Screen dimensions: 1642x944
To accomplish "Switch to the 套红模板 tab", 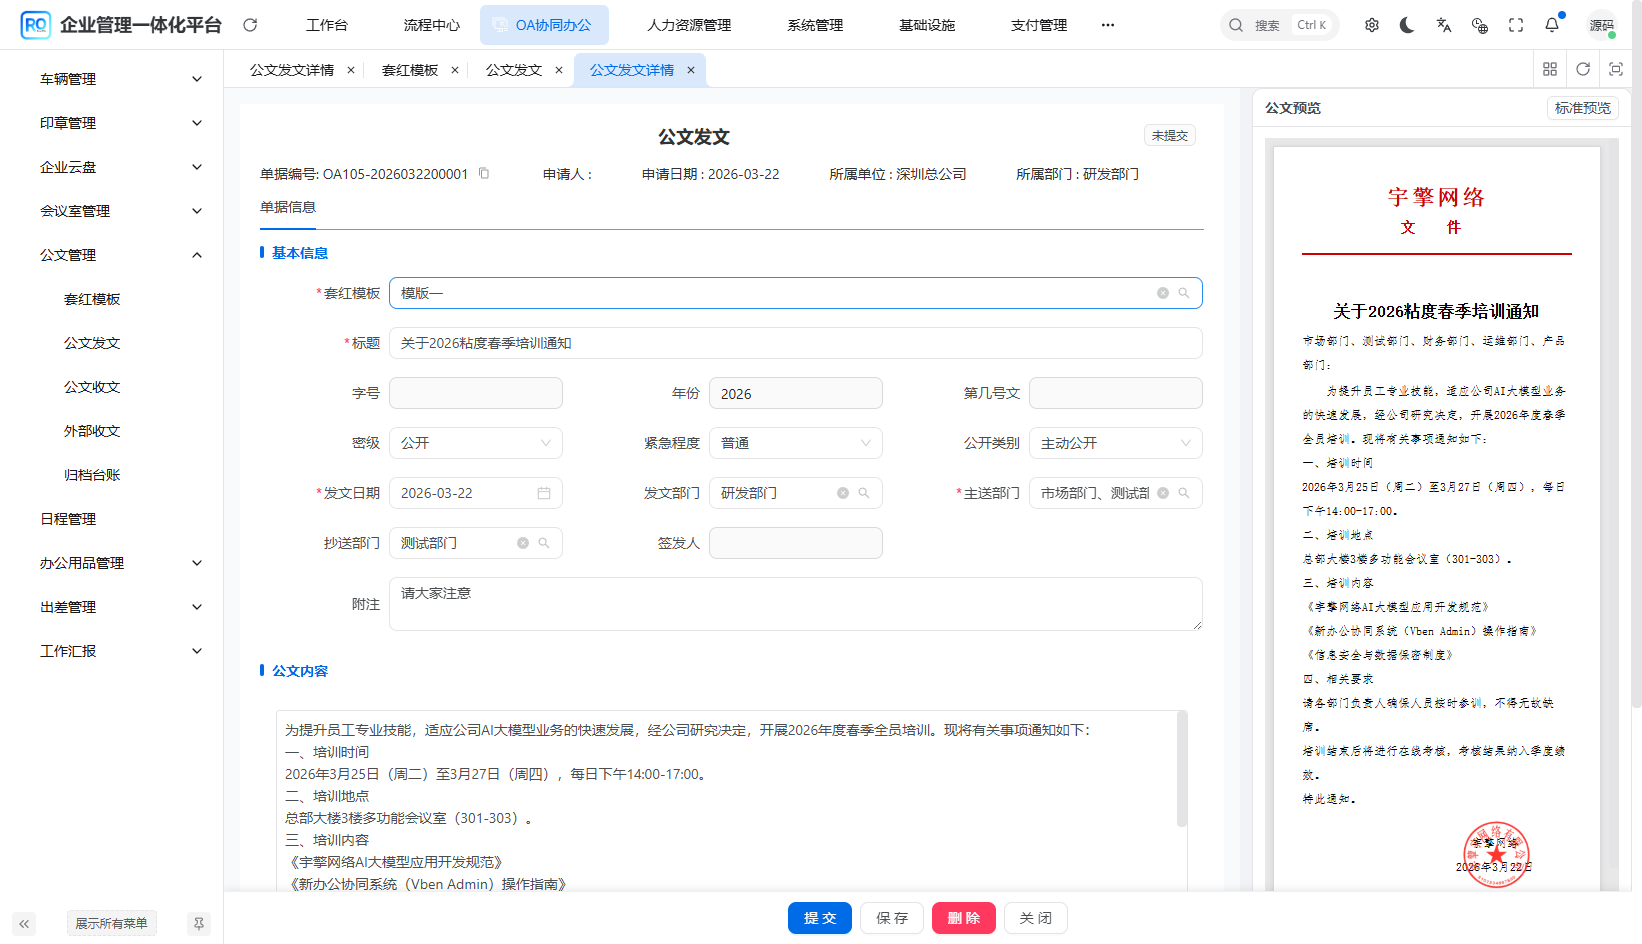I will pos(410,70).
